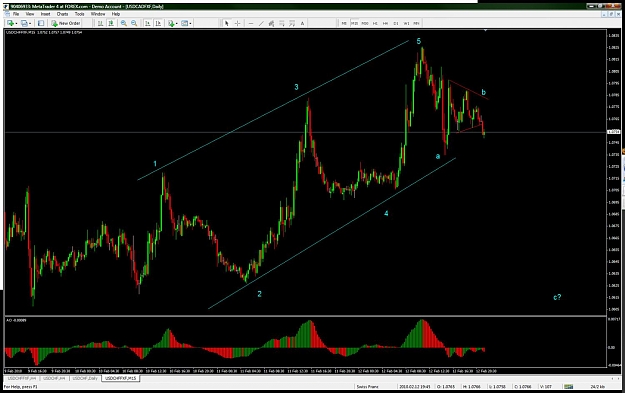
Task: Click the connection status bars icon
Action: click(x=568, y=386)
